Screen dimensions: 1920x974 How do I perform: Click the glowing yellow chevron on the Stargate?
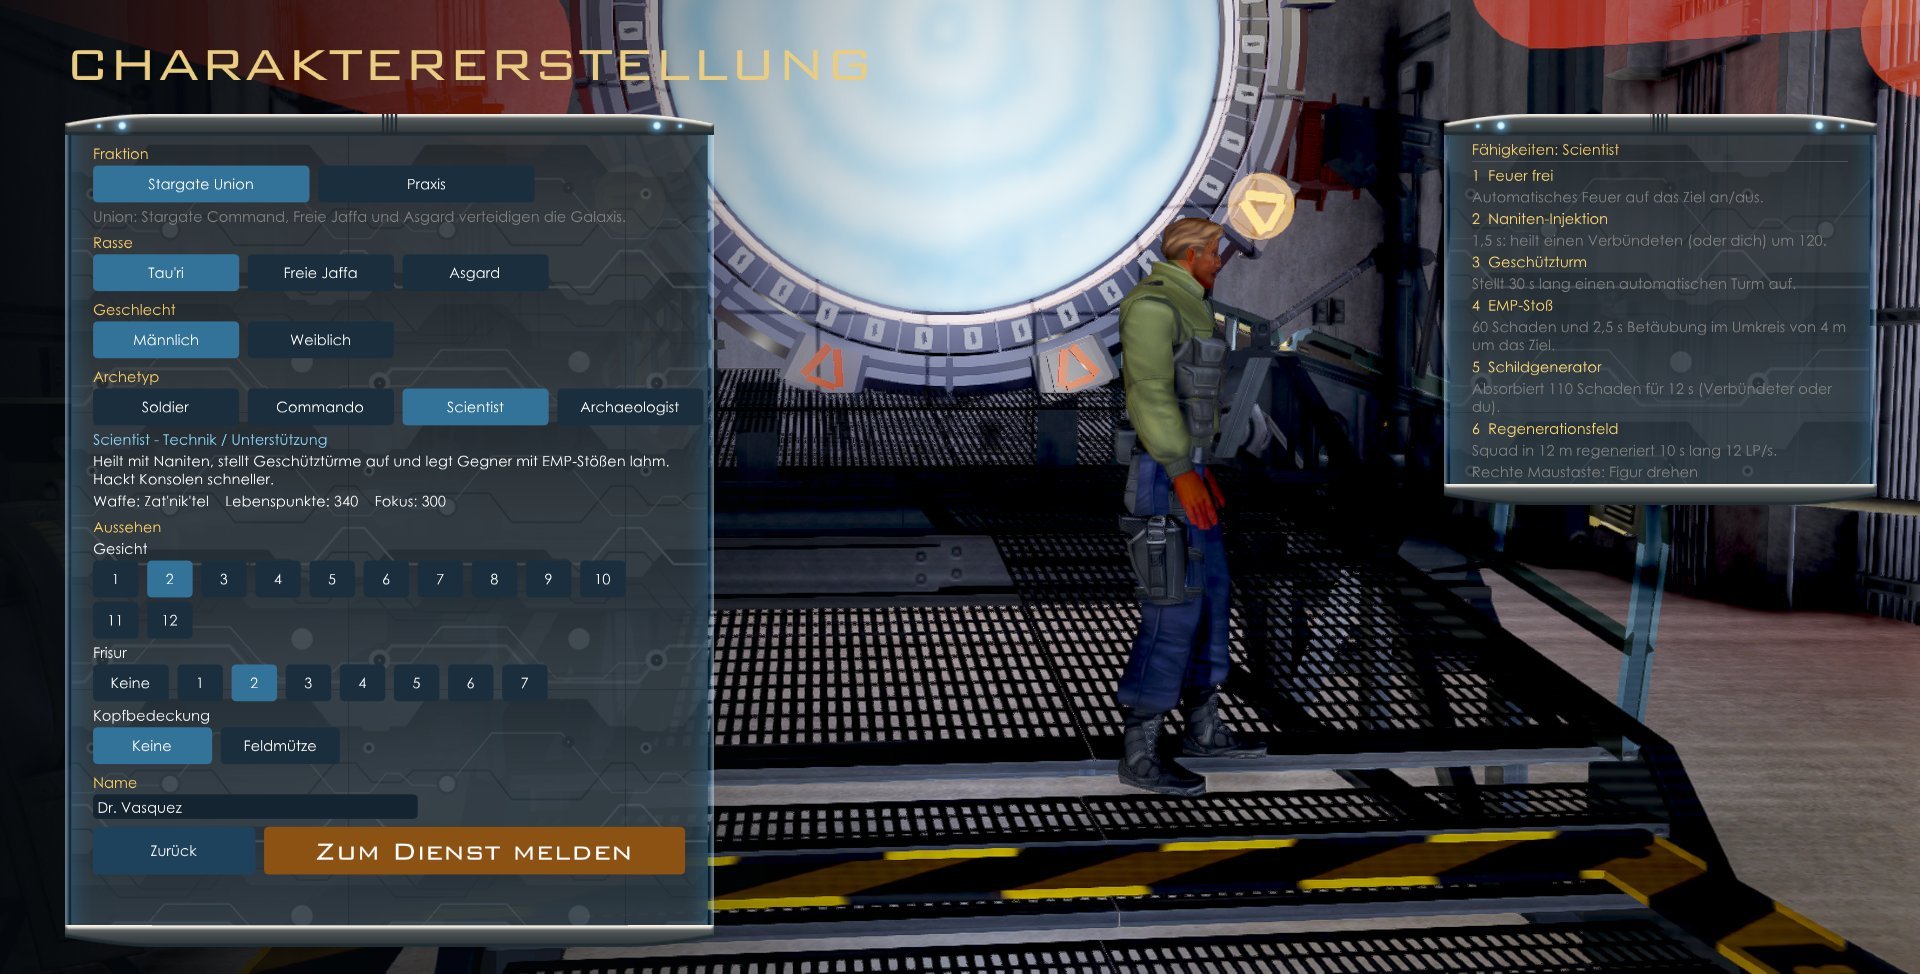[1260, 207]
